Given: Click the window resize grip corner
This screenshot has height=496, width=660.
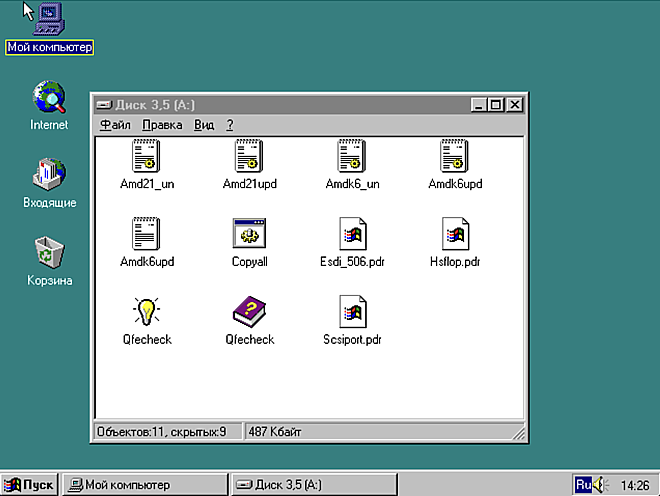Looking at the screenshot, I should [x=519, y=433].
